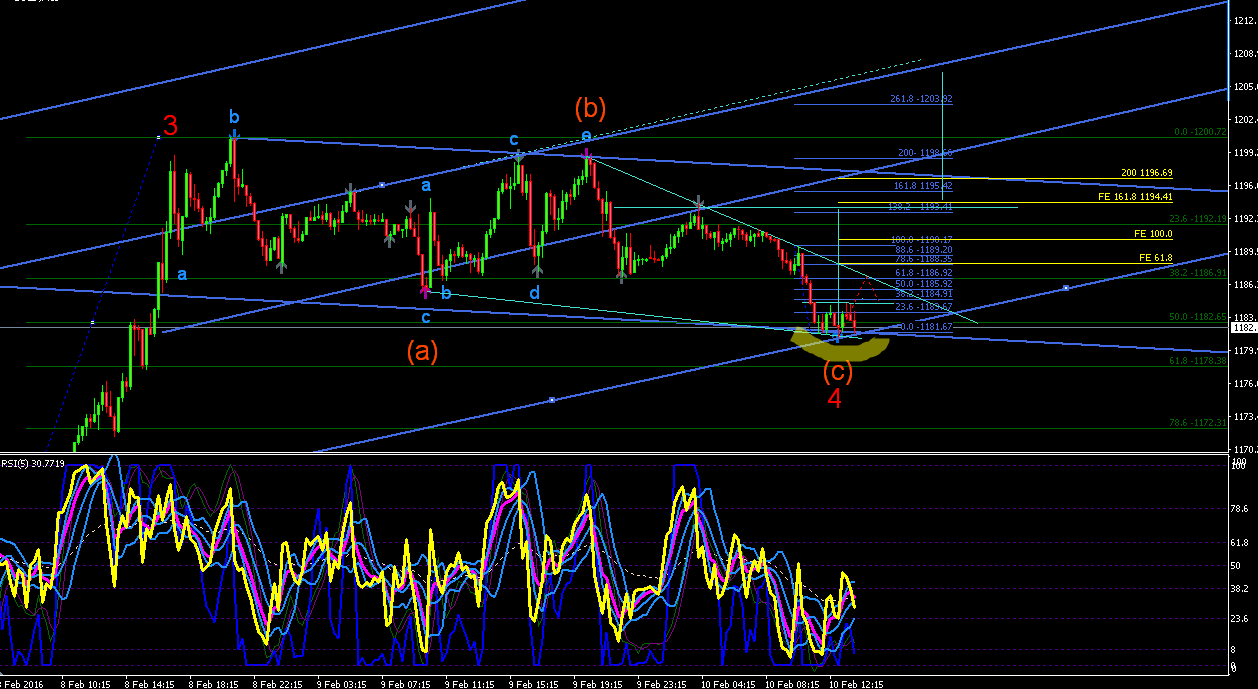Click the 100.0 -1190.17 Fibonacci label

[921, 240]
